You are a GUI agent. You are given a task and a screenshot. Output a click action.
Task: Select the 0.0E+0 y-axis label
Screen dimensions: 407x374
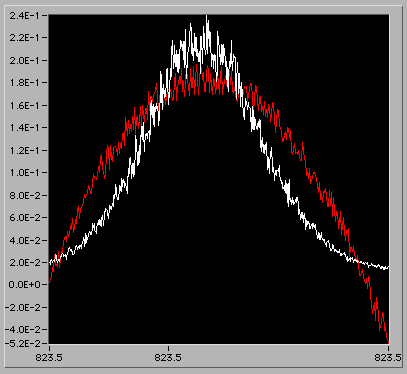[x=23, y=285]
